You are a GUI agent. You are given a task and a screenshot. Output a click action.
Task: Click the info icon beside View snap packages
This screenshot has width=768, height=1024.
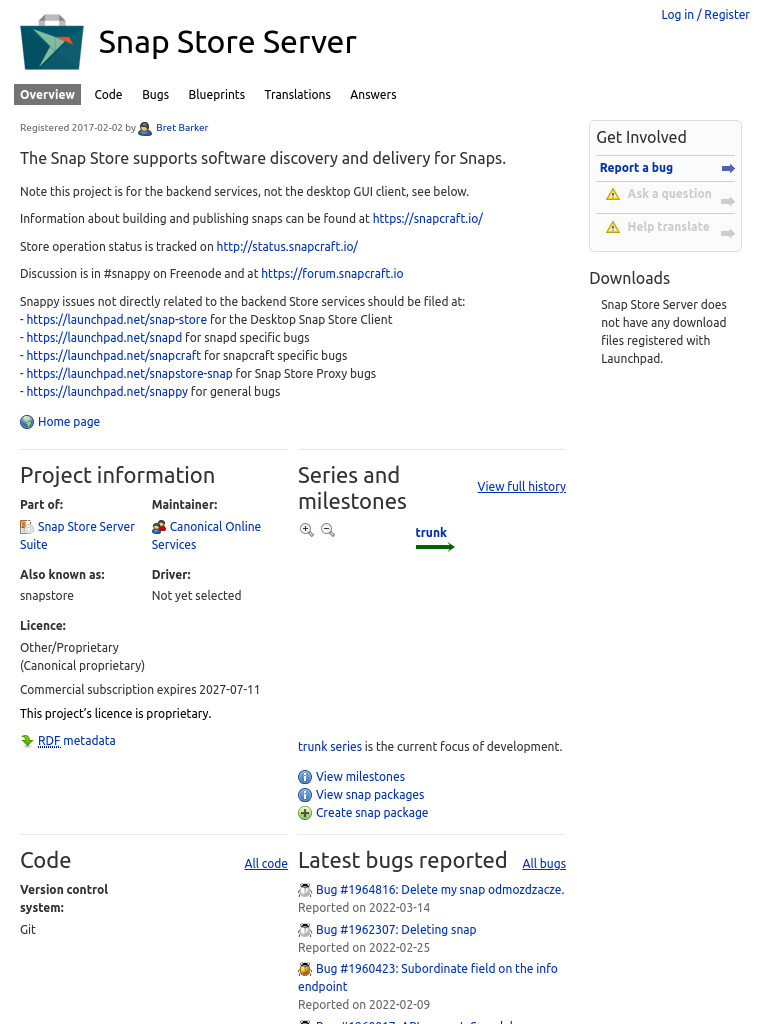(x=305, y=795)
